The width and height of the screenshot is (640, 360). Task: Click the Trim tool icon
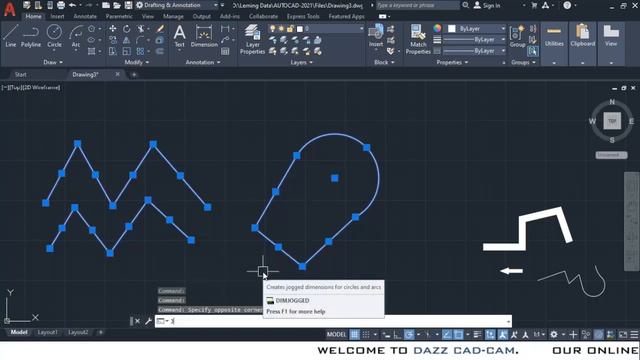coord(141,29)
